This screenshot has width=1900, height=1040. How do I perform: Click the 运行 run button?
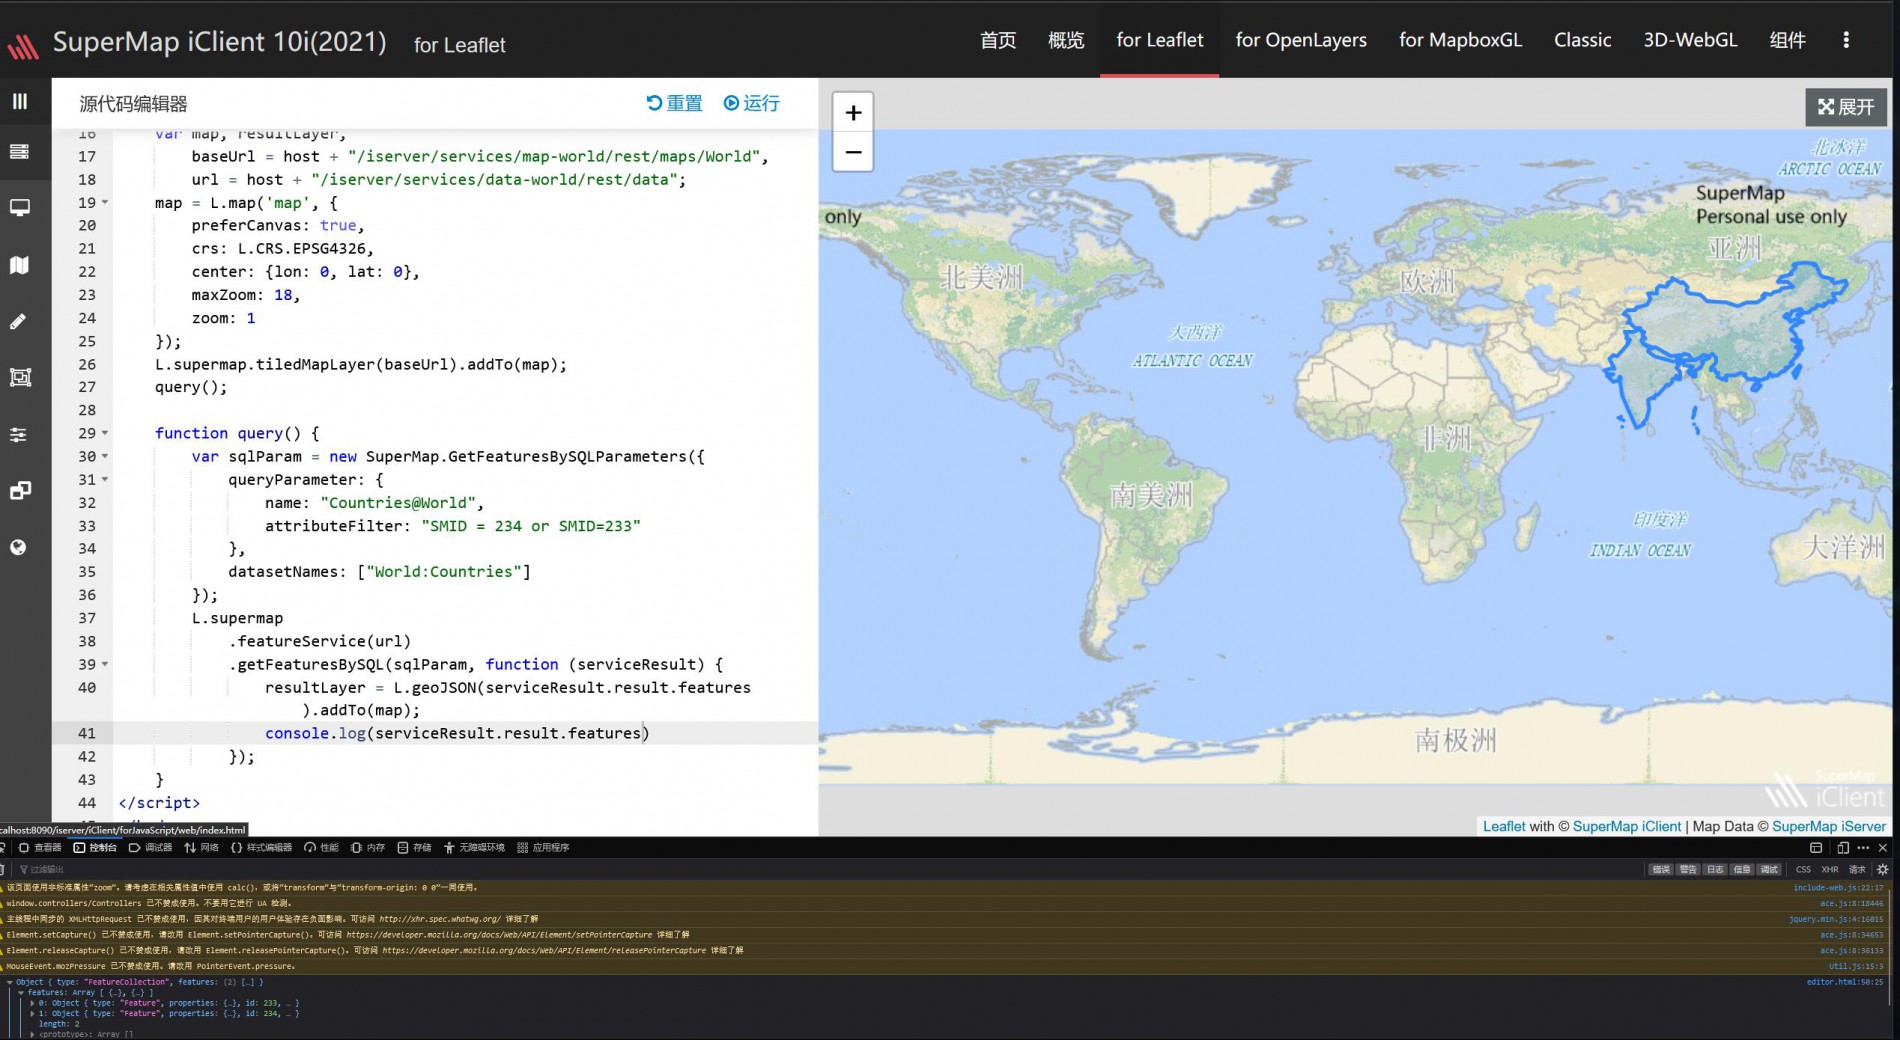pos(751,104)
